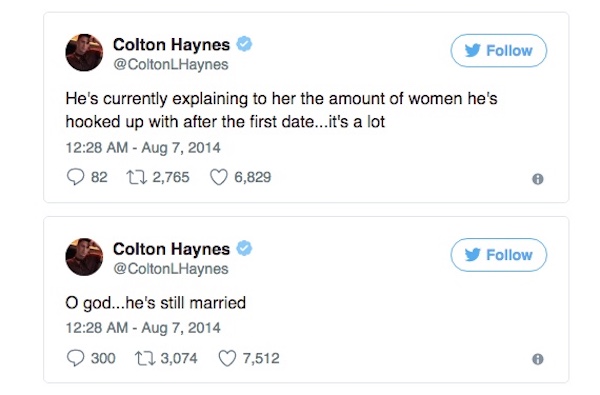This screenshot has width=600, height=395.
Task: Click the retweet icon on the first tweet
Action: point(137,177)
